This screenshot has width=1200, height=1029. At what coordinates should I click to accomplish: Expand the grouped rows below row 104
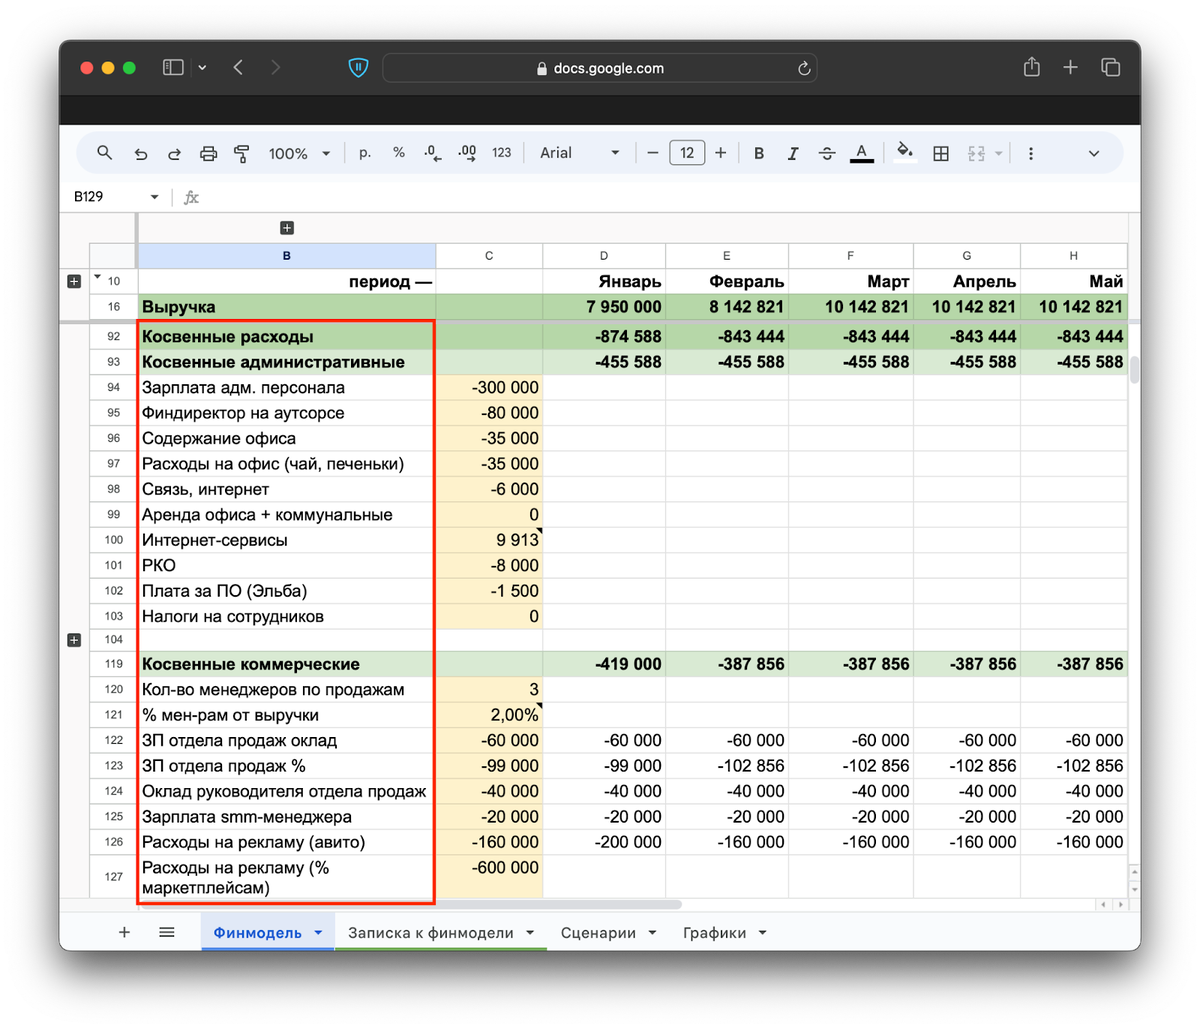(x=74, y=639)
